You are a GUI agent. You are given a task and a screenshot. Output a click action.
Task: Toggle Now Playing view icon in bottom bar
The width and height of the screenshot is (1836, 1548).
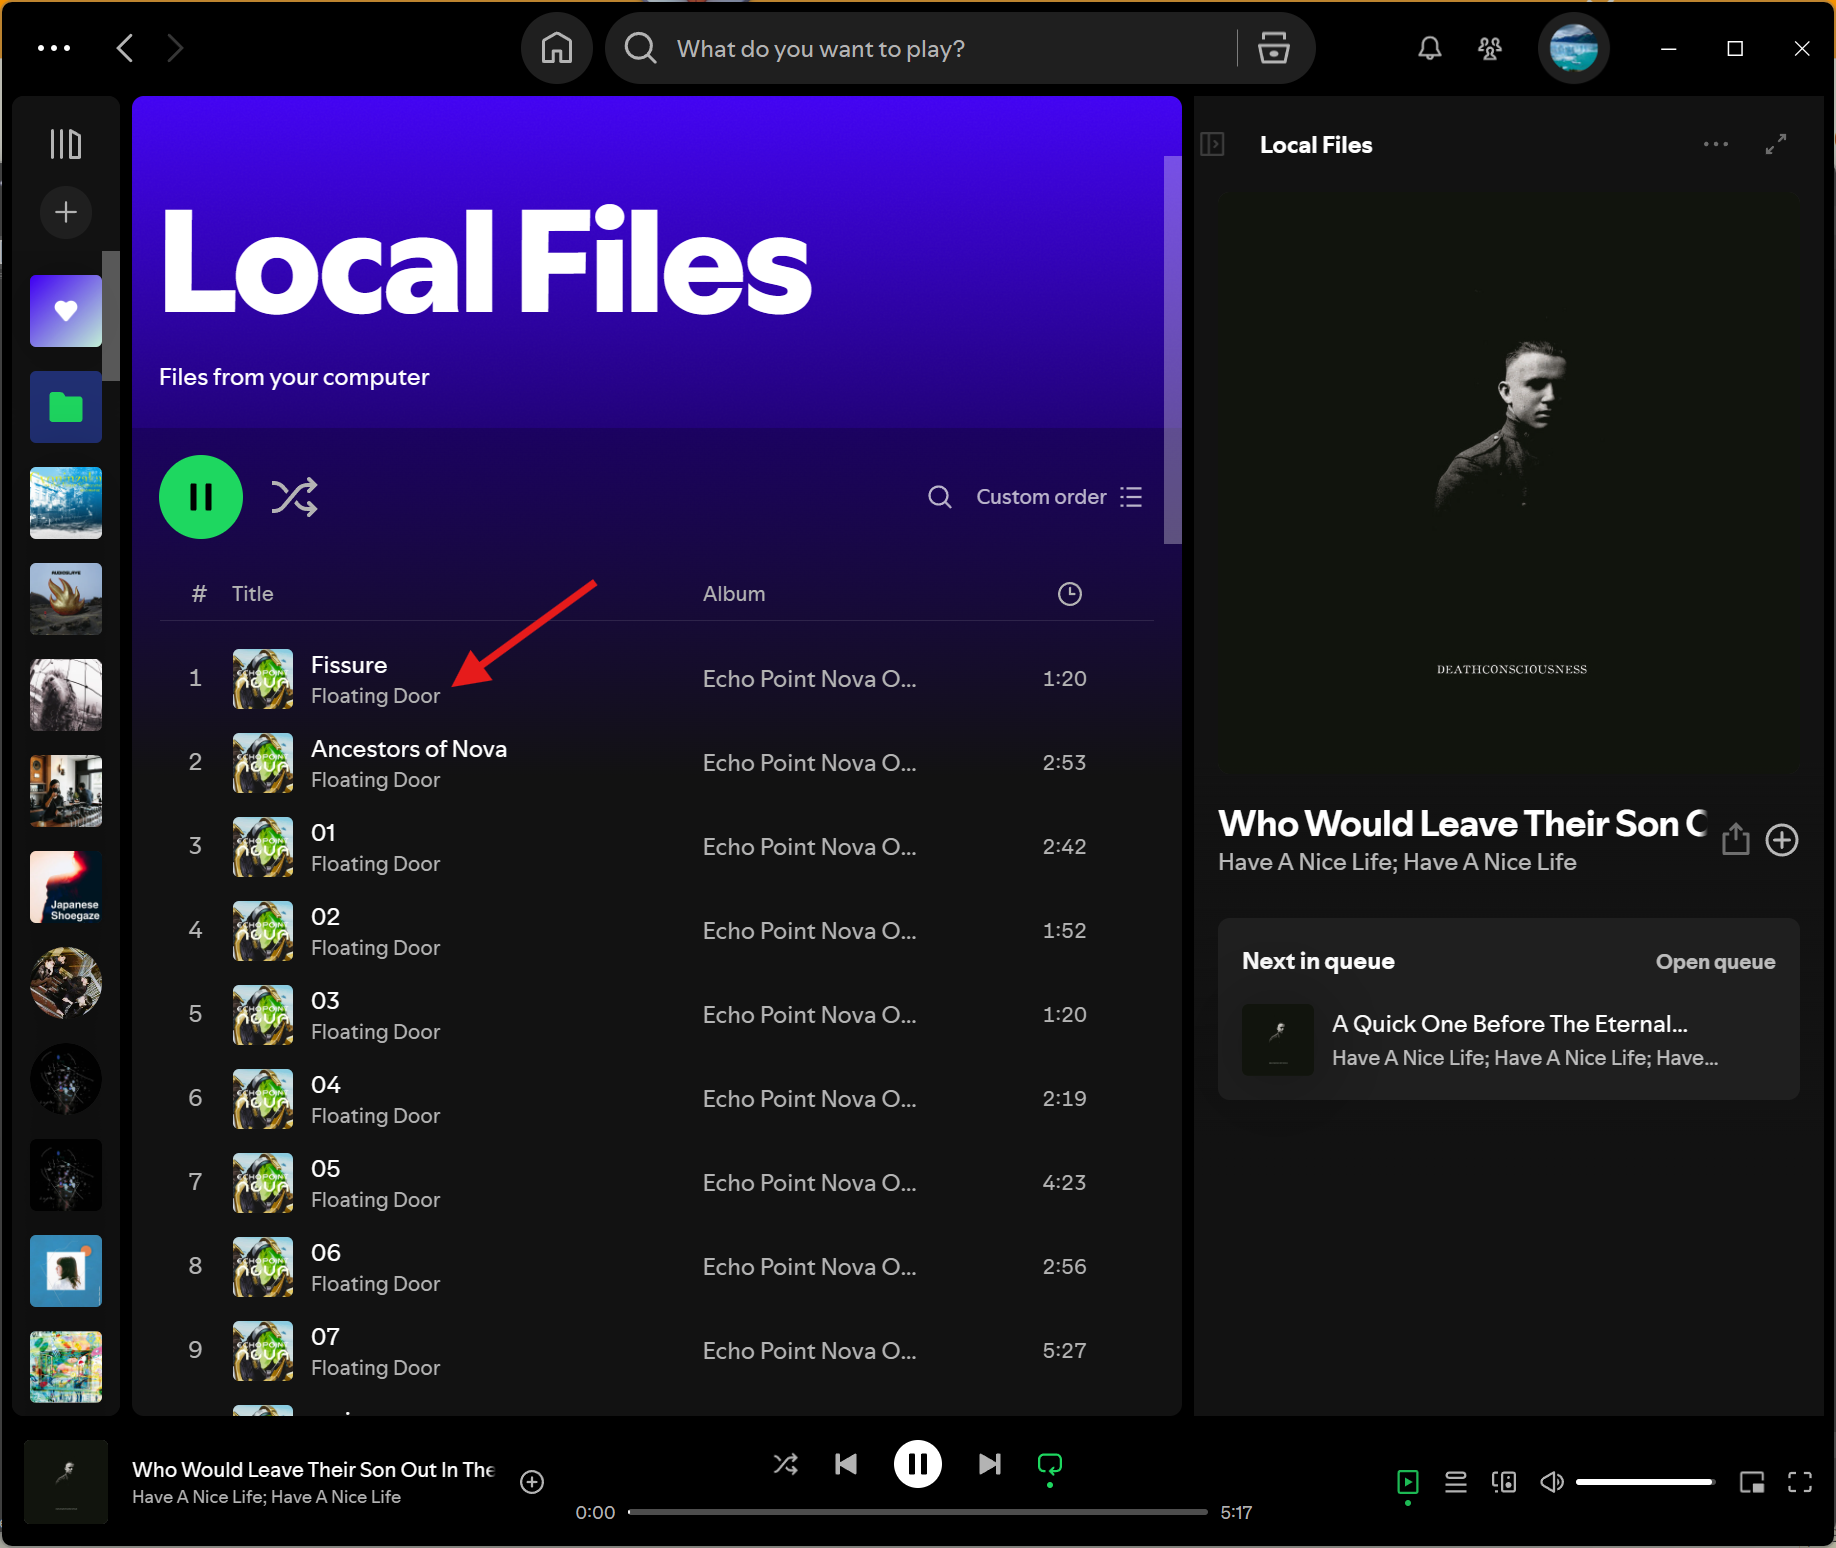[x=1408, y=1482]
